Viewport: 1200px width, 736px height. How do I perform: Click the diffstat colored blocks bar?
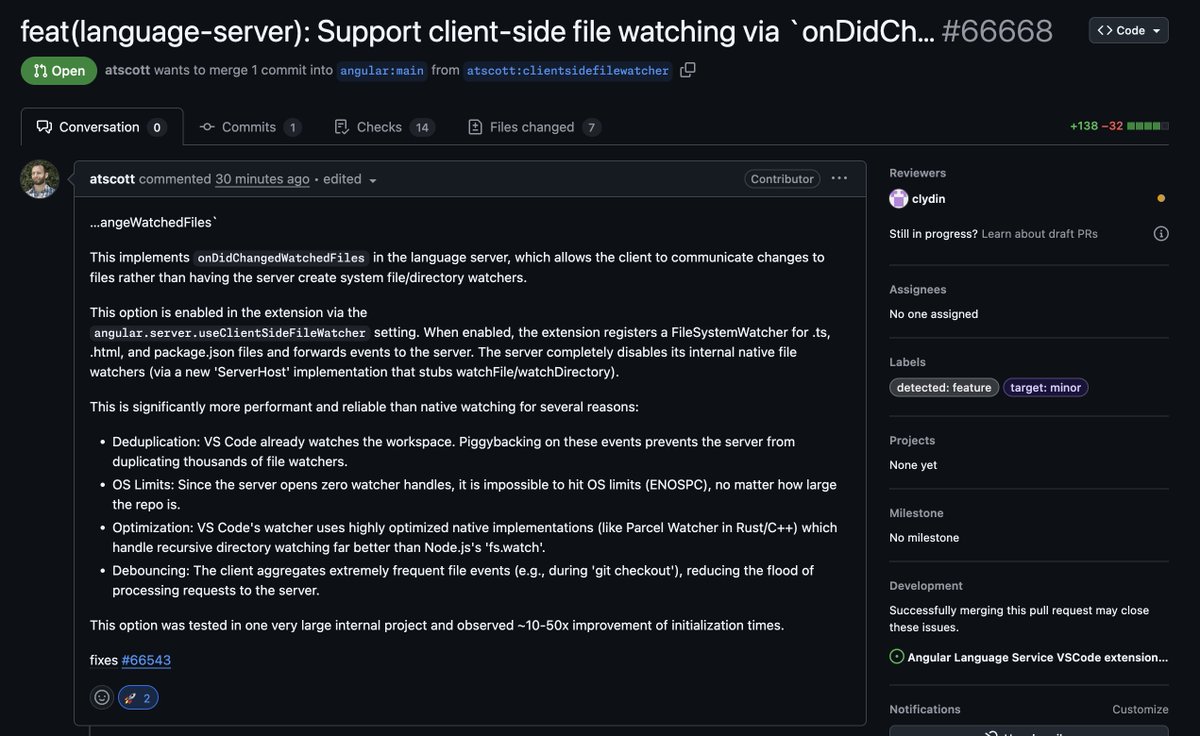point(1148,126)
